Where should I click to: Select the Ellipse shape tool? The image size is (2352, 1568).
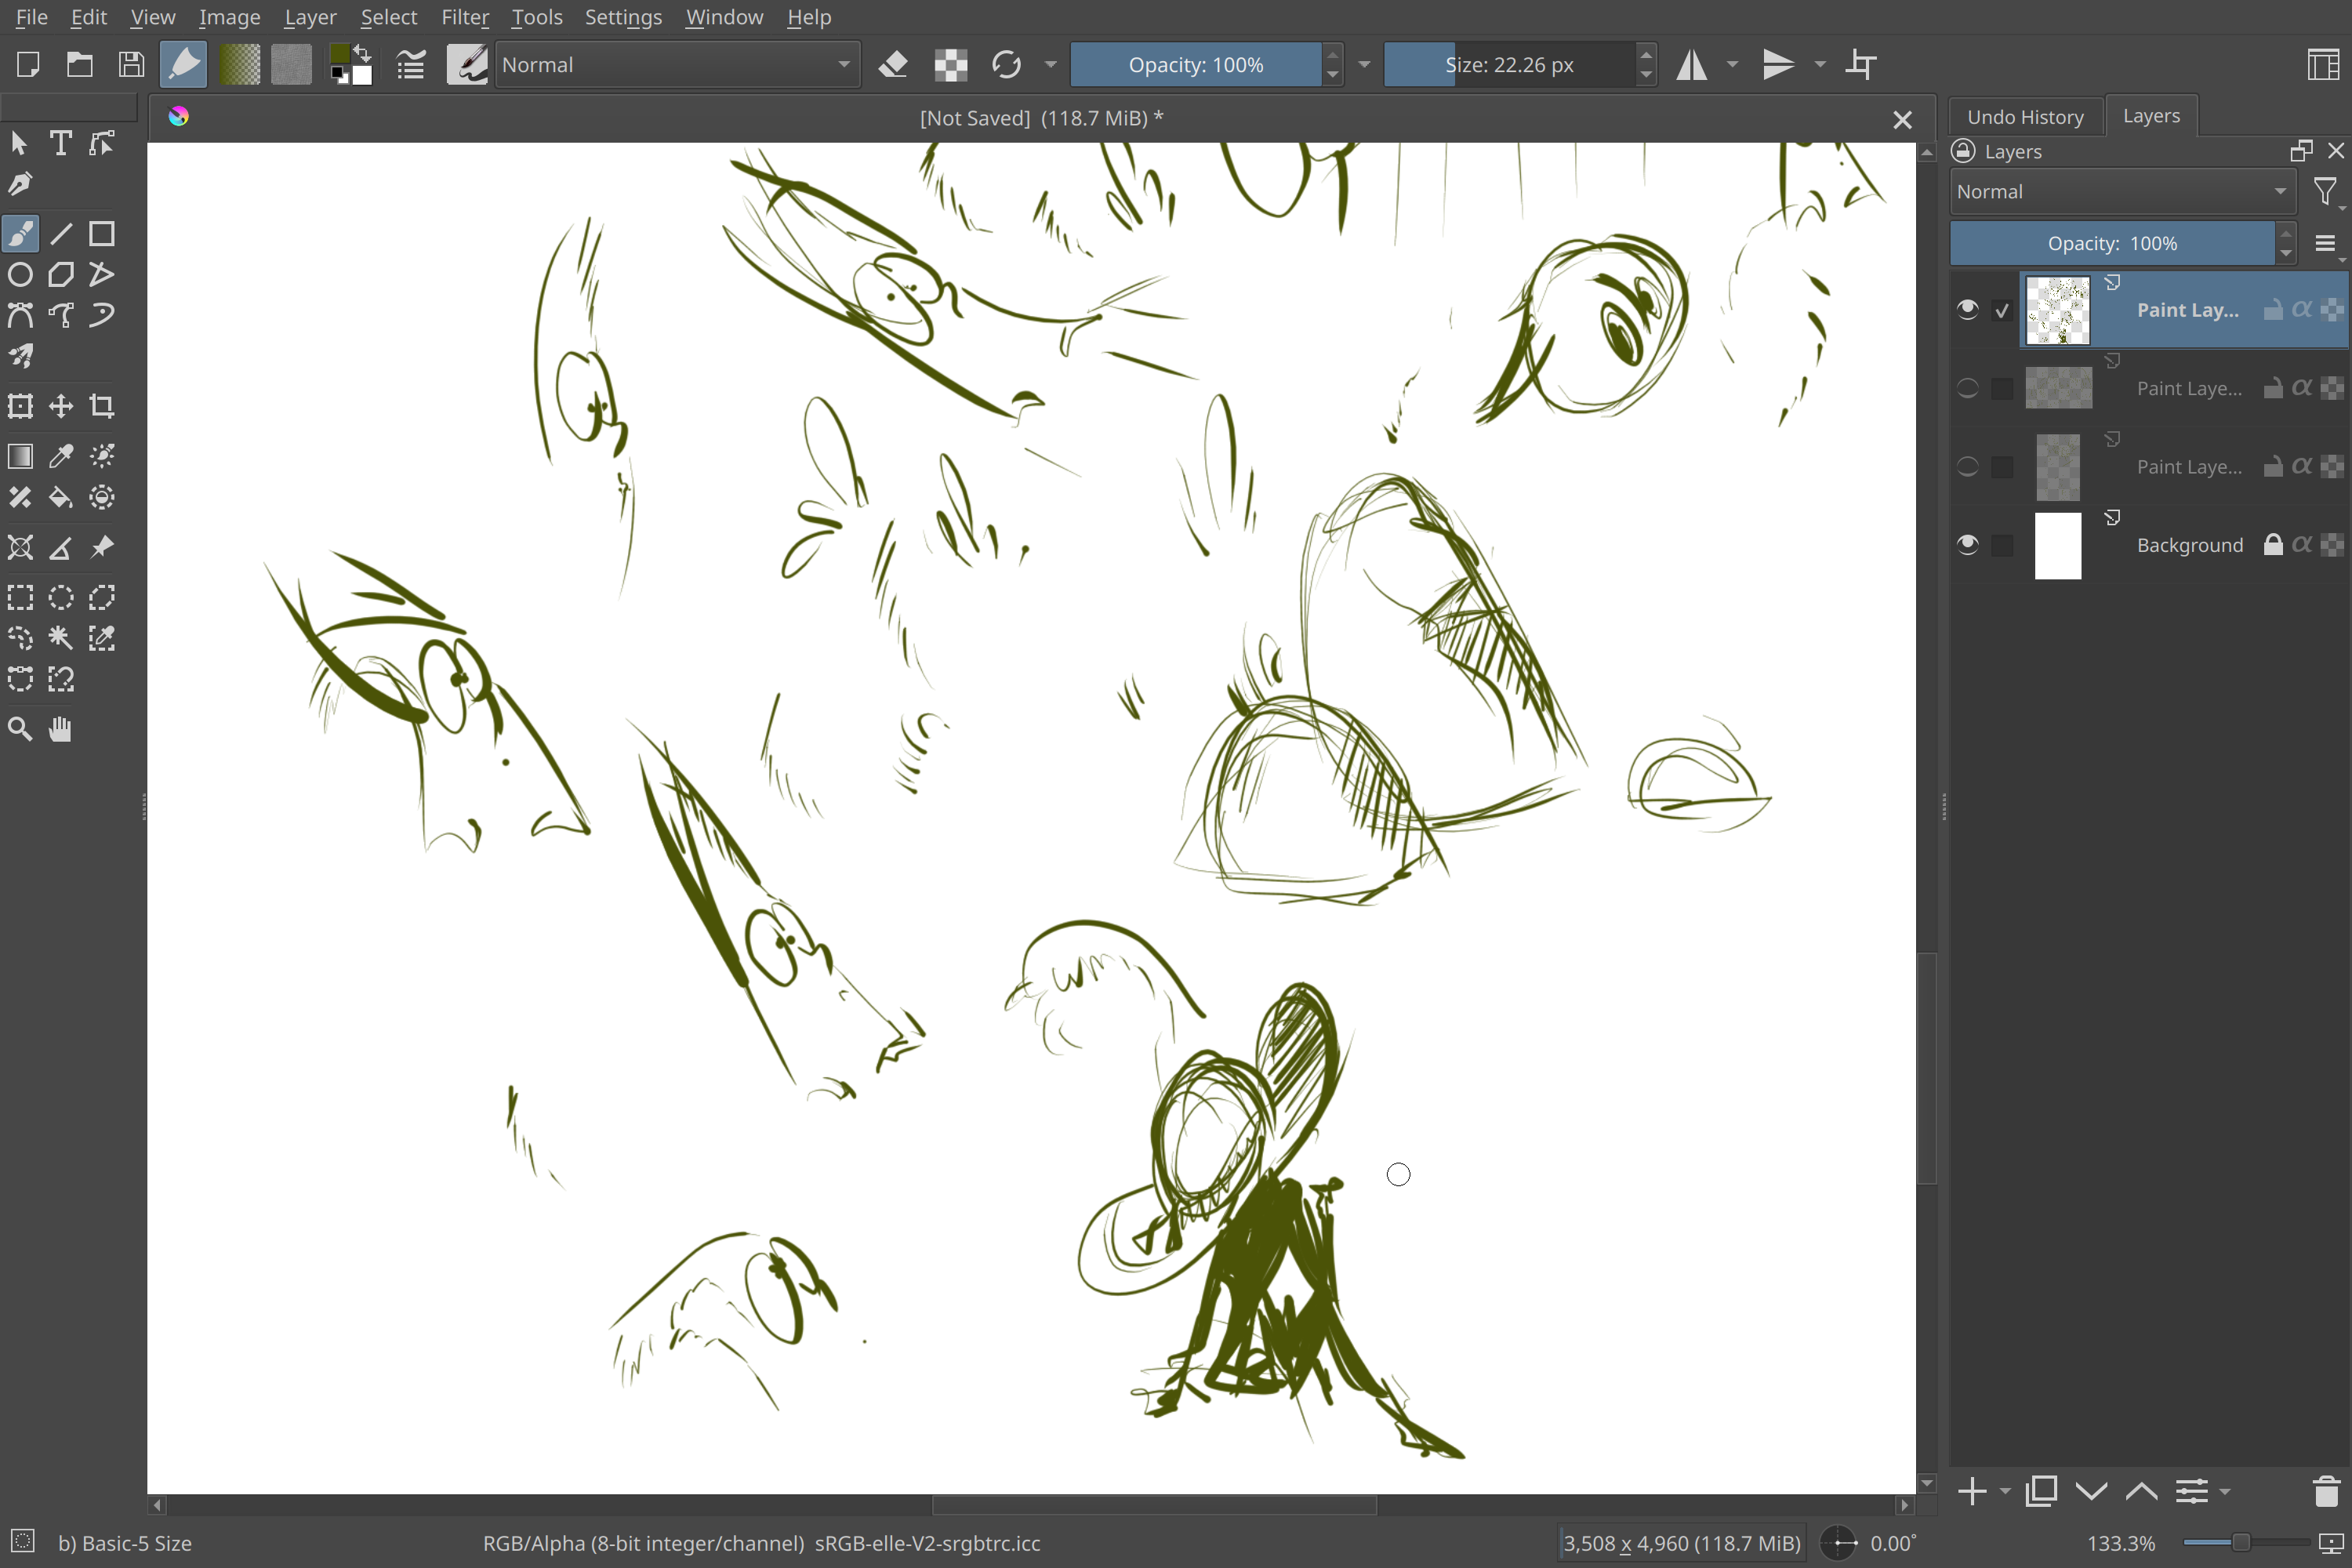(x=20, y=274)
